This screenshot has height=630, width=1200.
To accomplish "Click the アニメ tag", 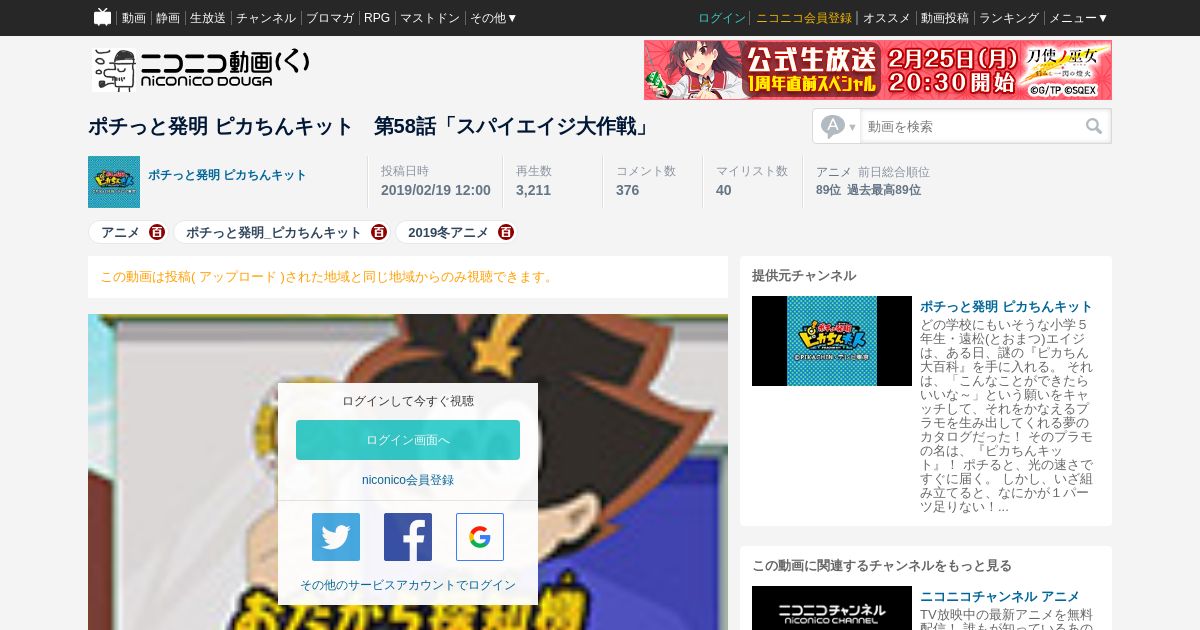I will tap(120, 232).
